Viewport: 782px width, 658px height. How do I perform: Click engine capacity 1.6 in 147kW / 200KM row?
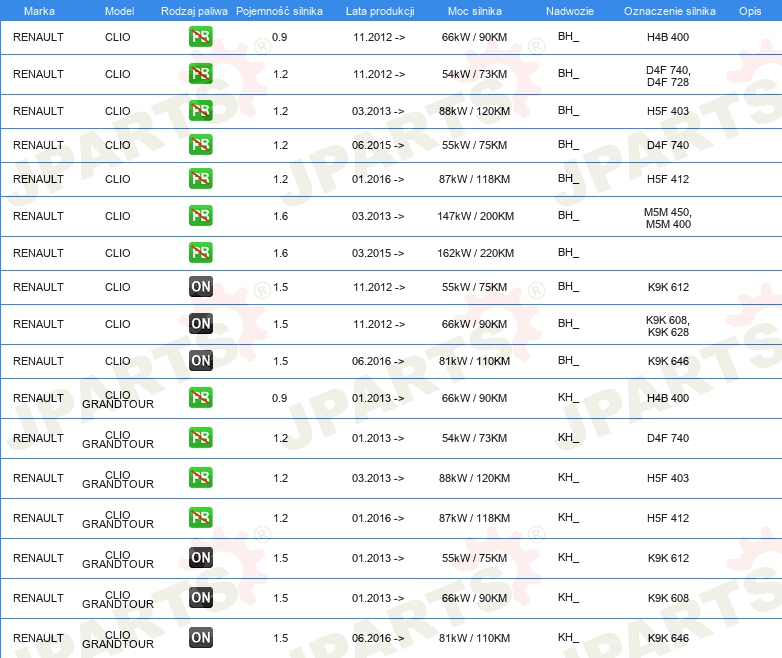click(280, 216)
